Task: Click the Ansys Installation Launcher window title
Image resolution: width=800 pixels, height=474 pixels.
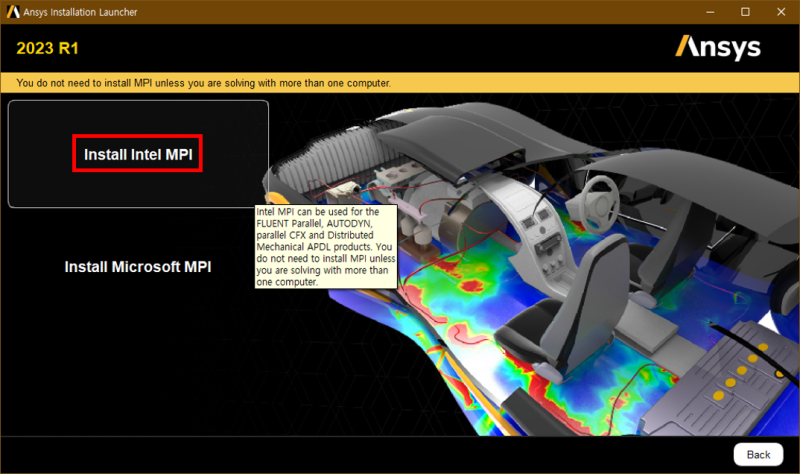Action: pyautogui.click(x=80, y=12)
